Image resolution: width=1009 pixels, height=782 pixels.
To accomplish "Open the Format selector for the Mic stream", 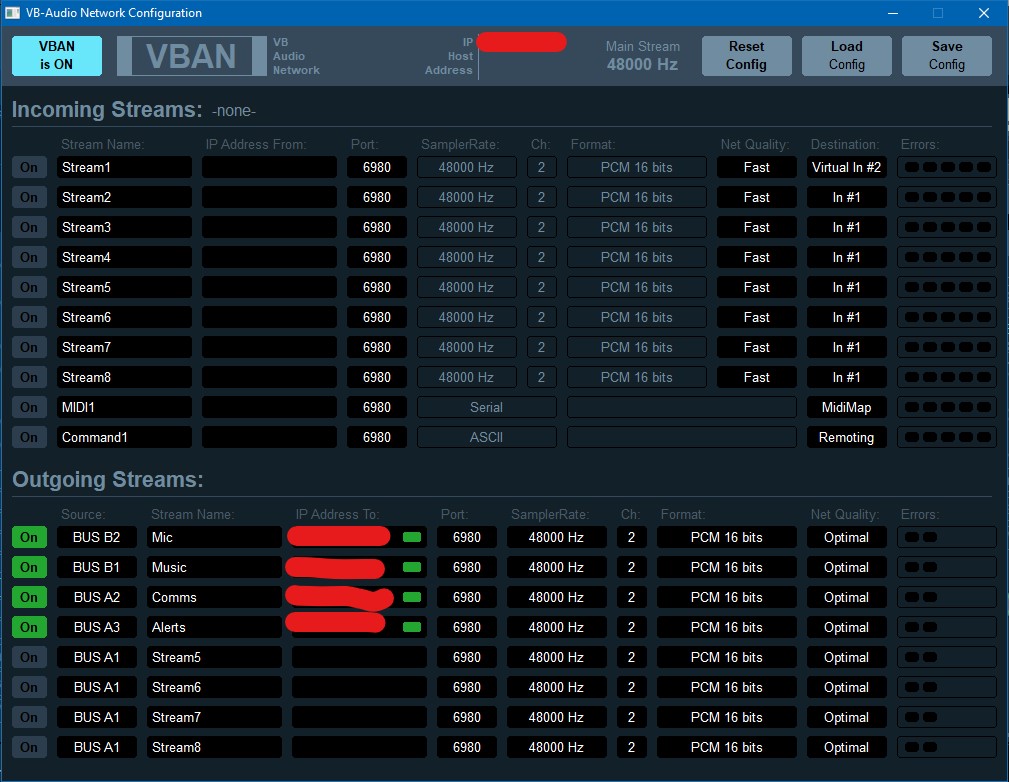I will point(726,537).
